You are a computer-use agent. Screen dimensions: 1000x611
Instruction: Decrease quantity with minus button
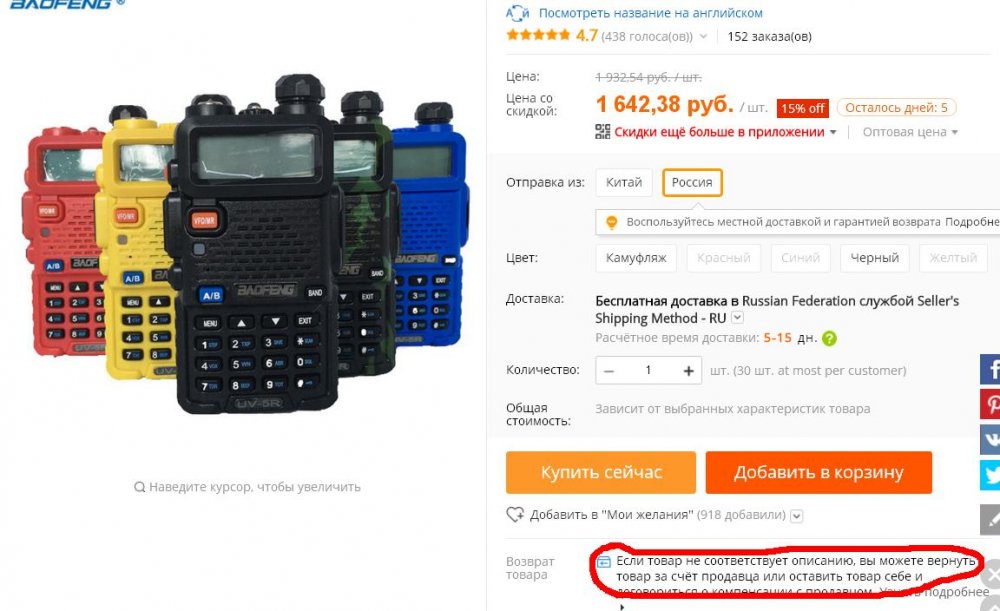coord(609,371)
